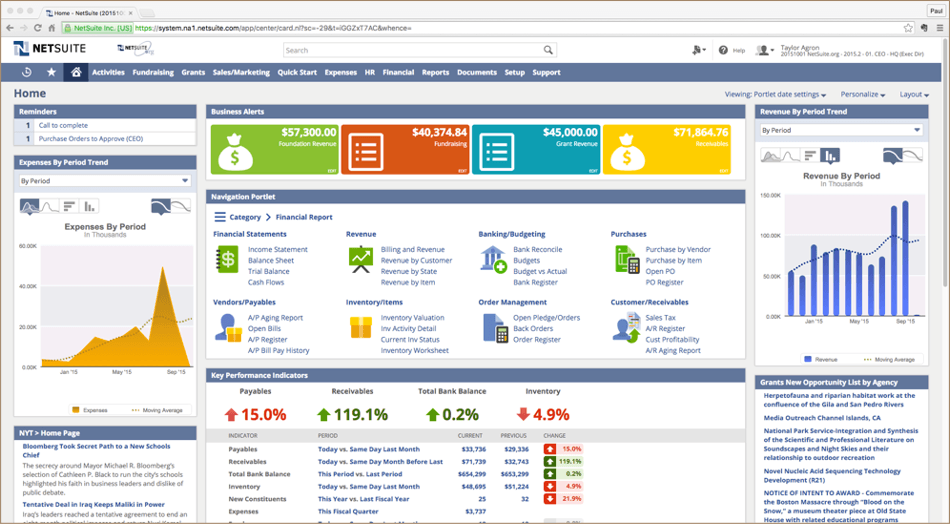The height and width of the screenshot is (524, 950).
Task: Open the Layout dropdown
Action: tap(914, 95)
